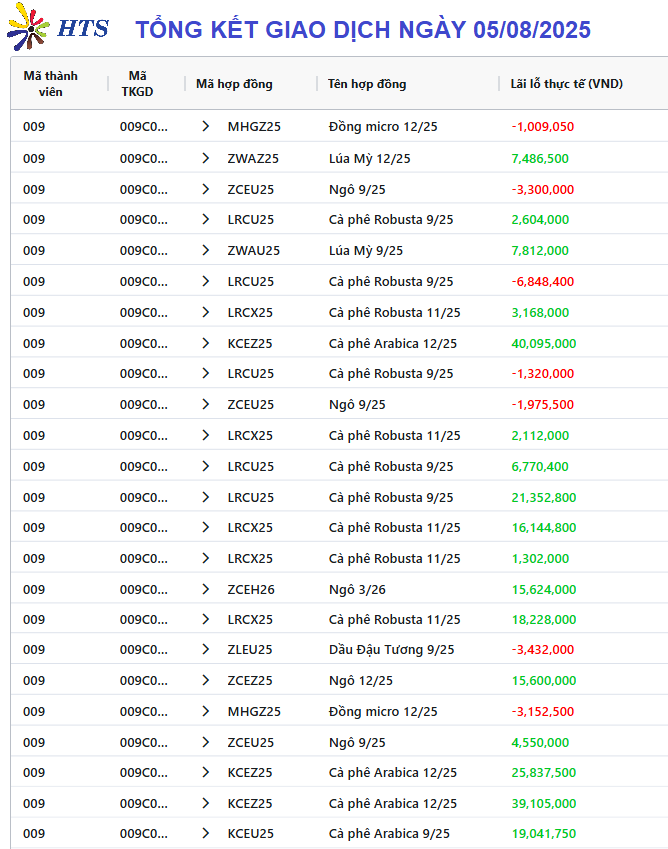This screenshot has width=668, height=849.
Task: Expand the ZWAZ25 Lúa Mỳ 12/25 row
Action: pyautogui.click(x=206, y=158)
